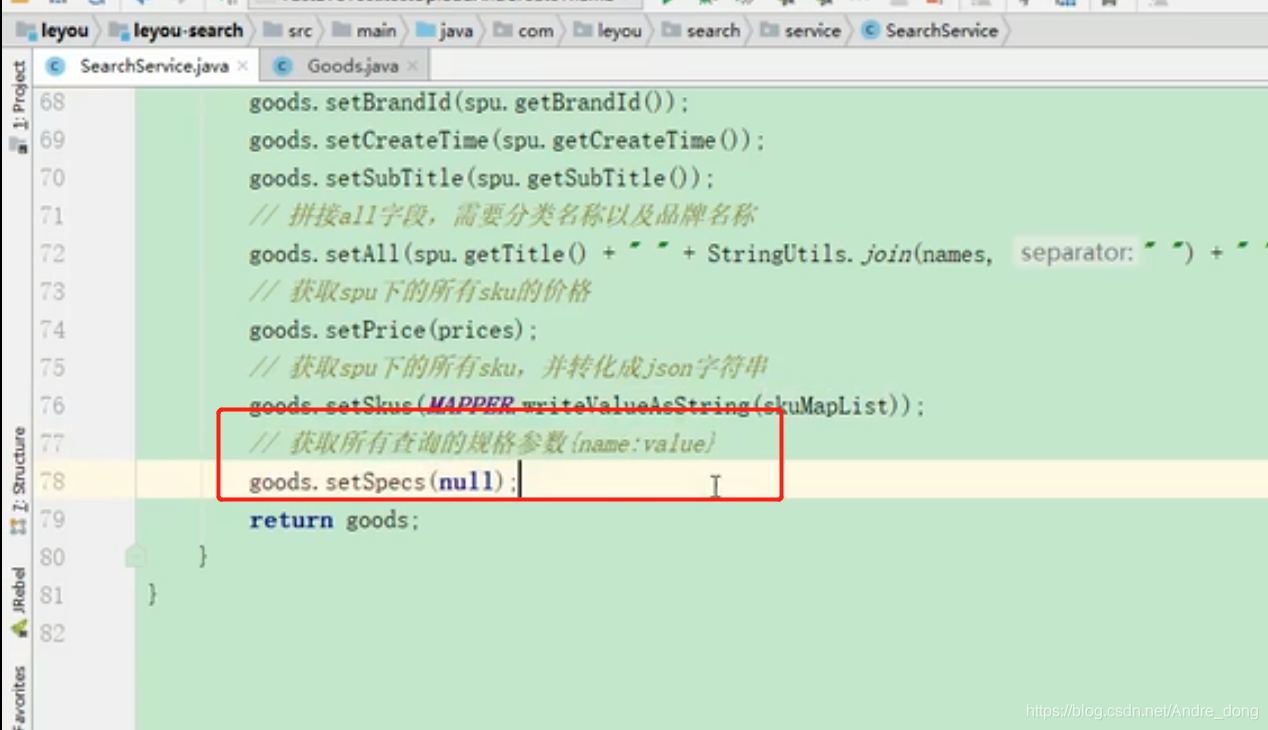The width and height of the screenshot is (1268, 730).
Task: Click line number 72 in the gutter
Action: point(52,254)
